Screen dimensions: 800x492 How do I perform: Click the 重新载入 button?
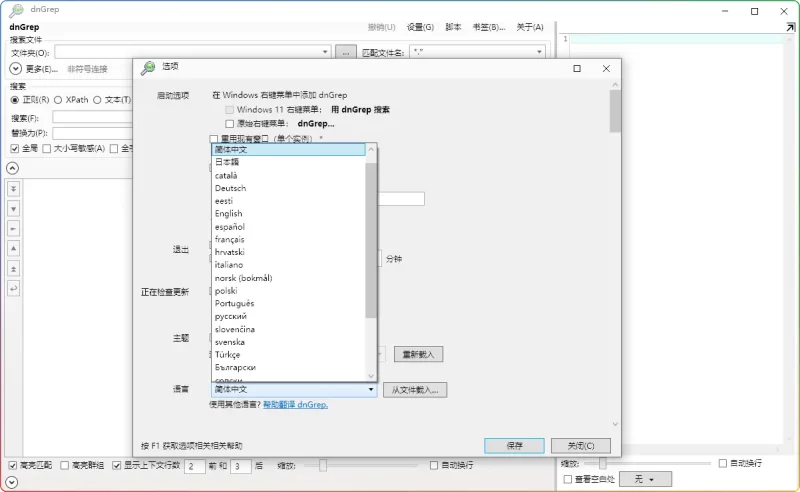pyautogui.click(x=418, y=354)
